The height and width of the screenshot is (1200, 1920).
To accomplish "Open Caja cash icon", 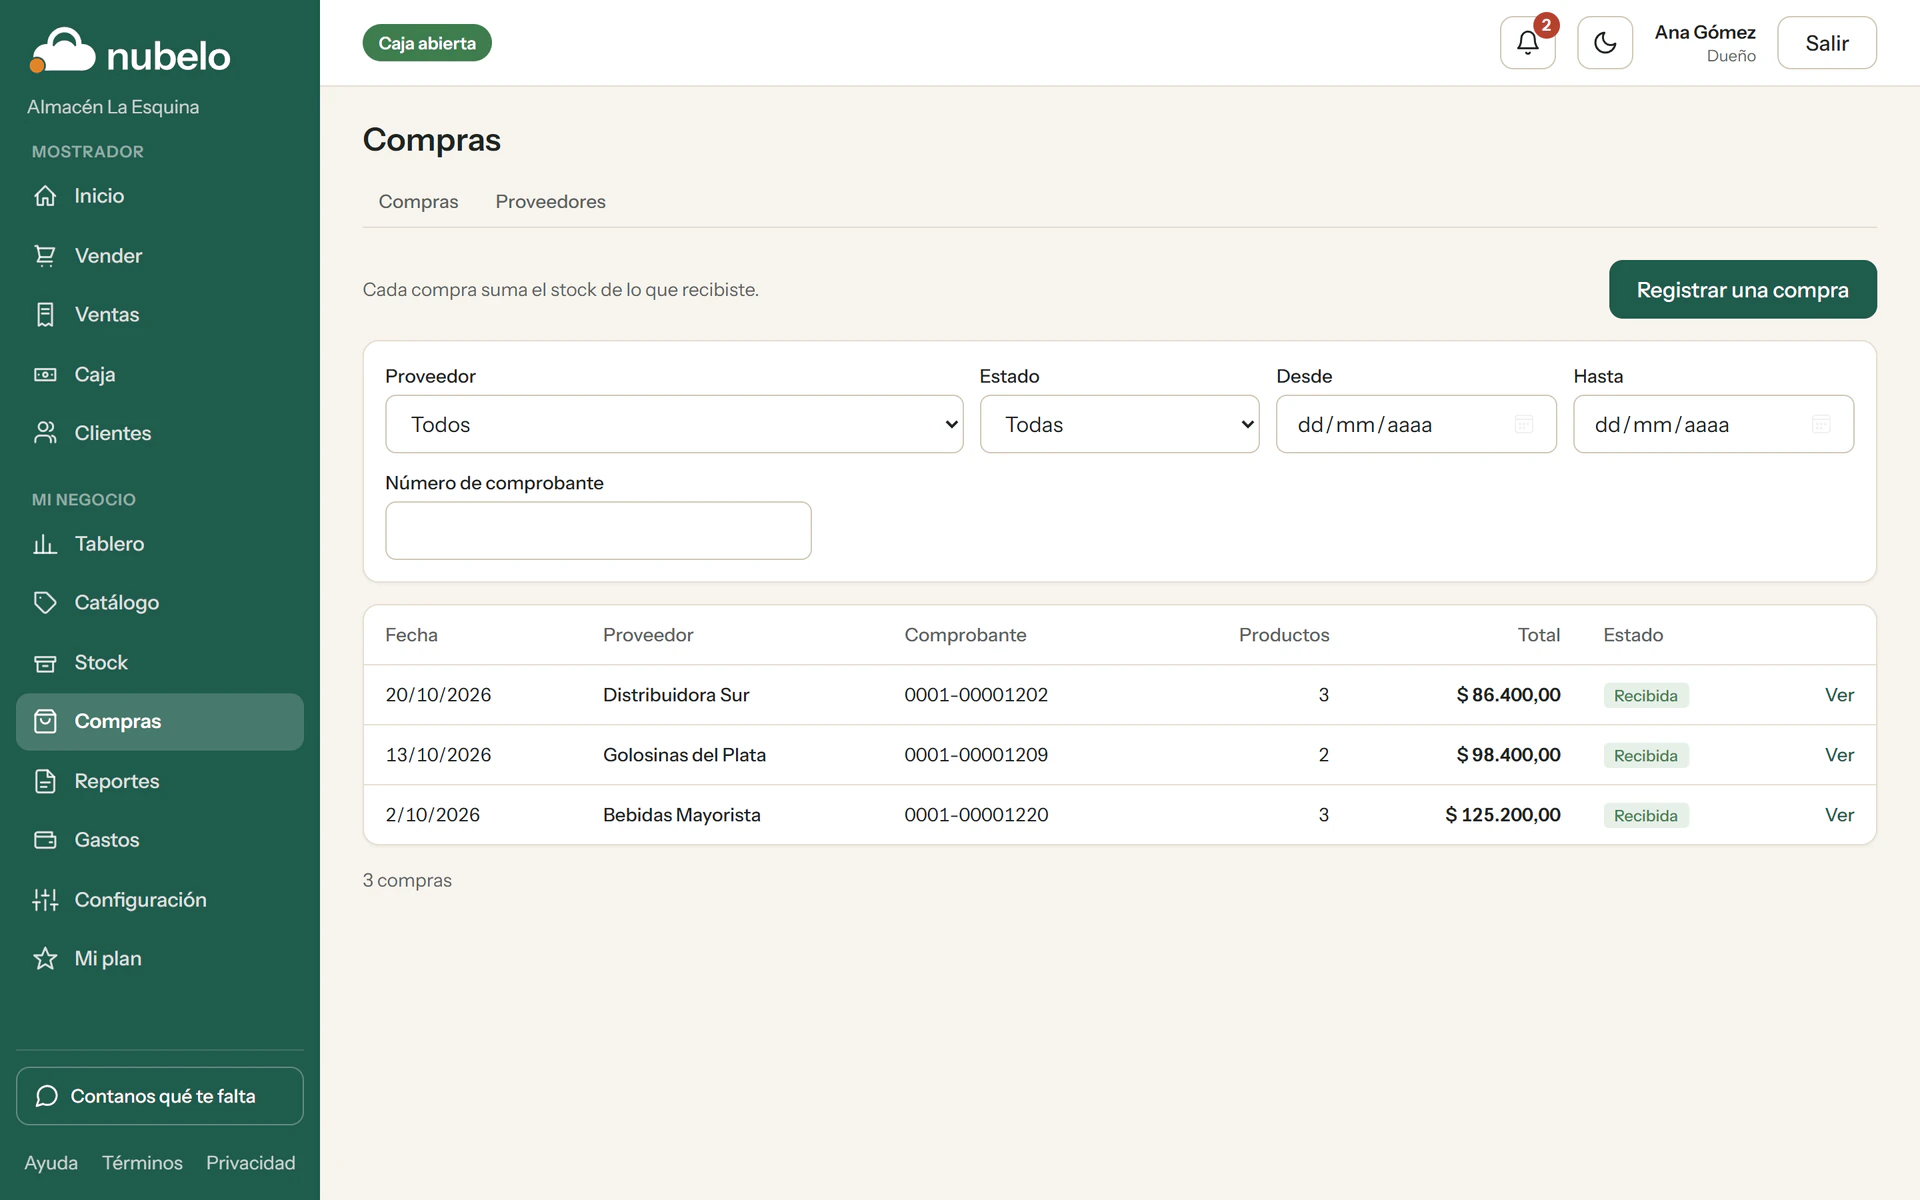I will coord(45,375).
